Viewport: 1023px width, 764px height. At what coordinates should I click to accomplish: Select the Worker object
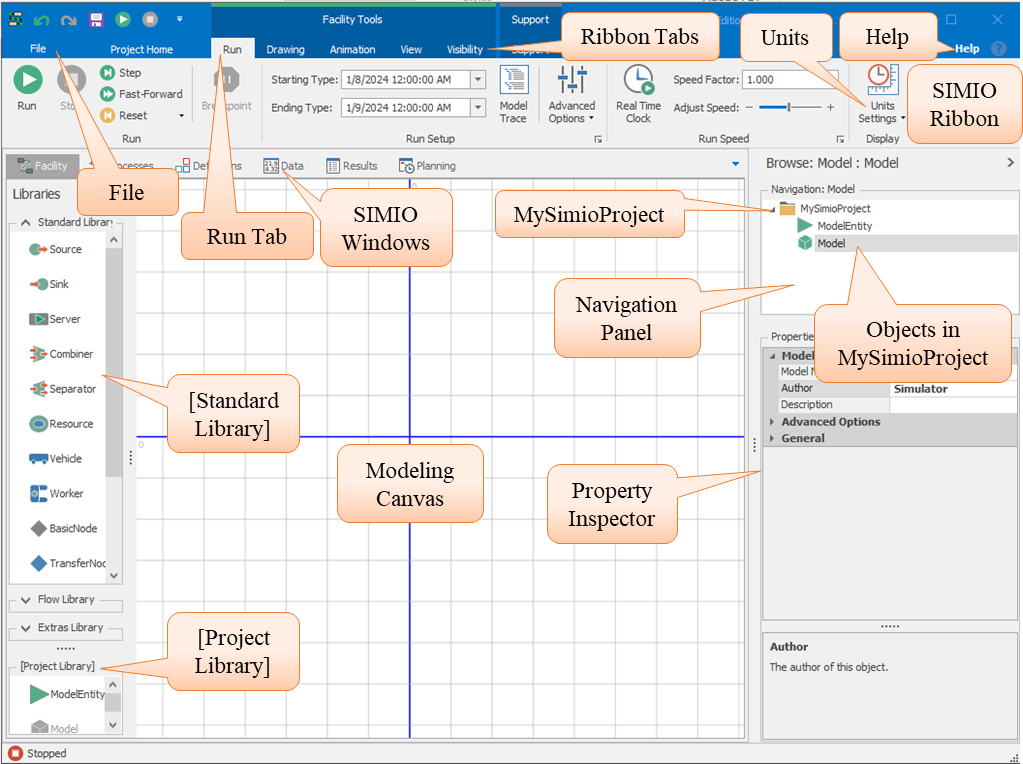[56, 493]
